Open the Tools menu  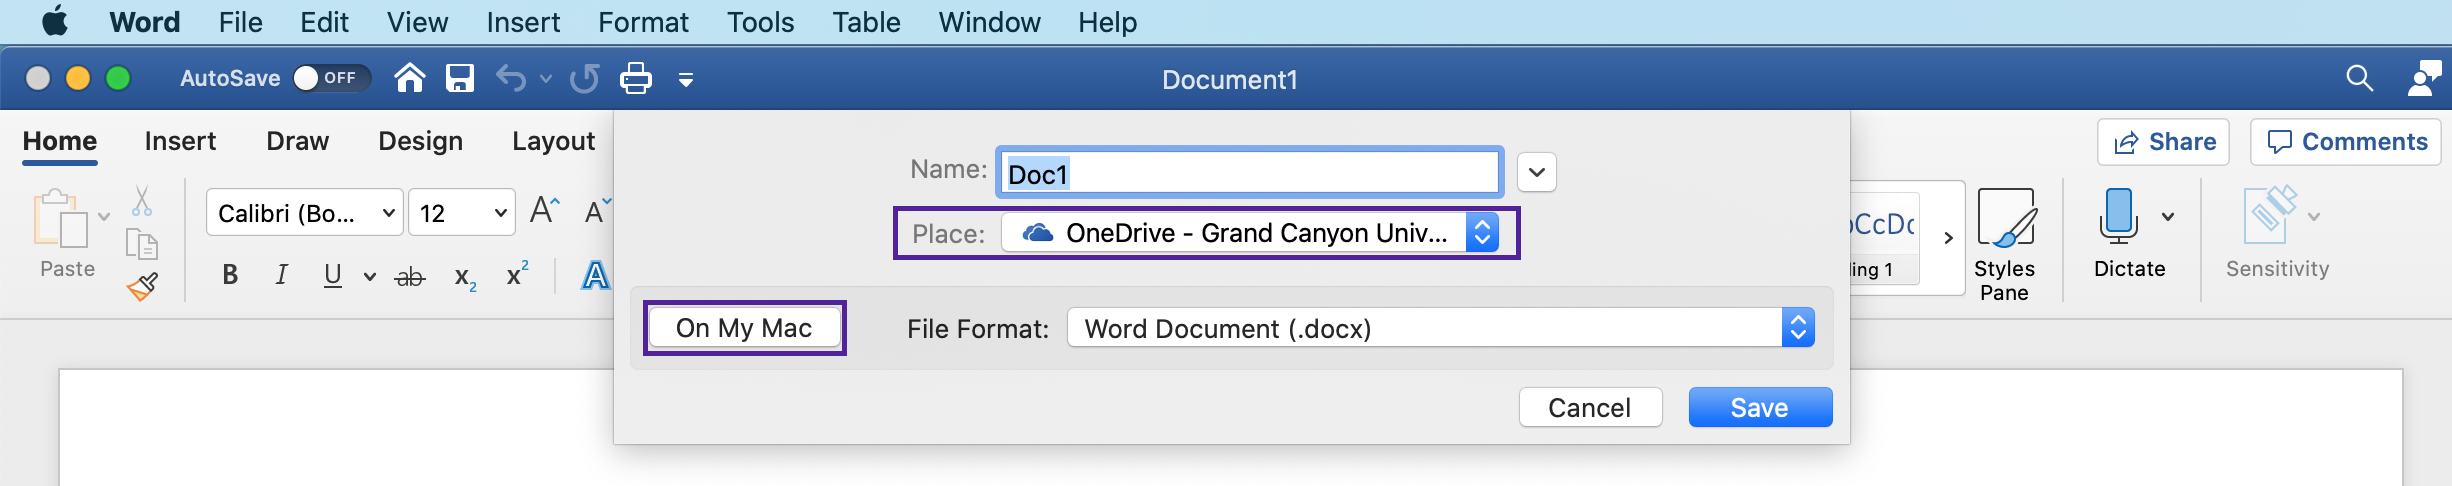[760, 22]
